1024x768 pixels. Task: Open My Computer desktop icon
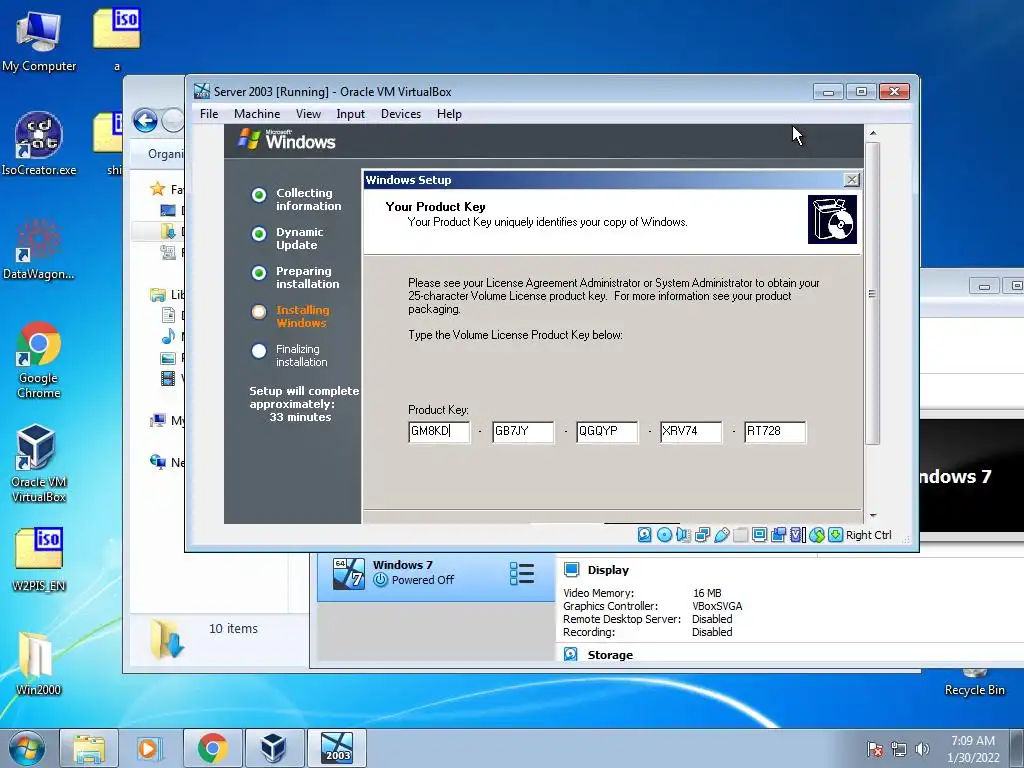point(39,40)
